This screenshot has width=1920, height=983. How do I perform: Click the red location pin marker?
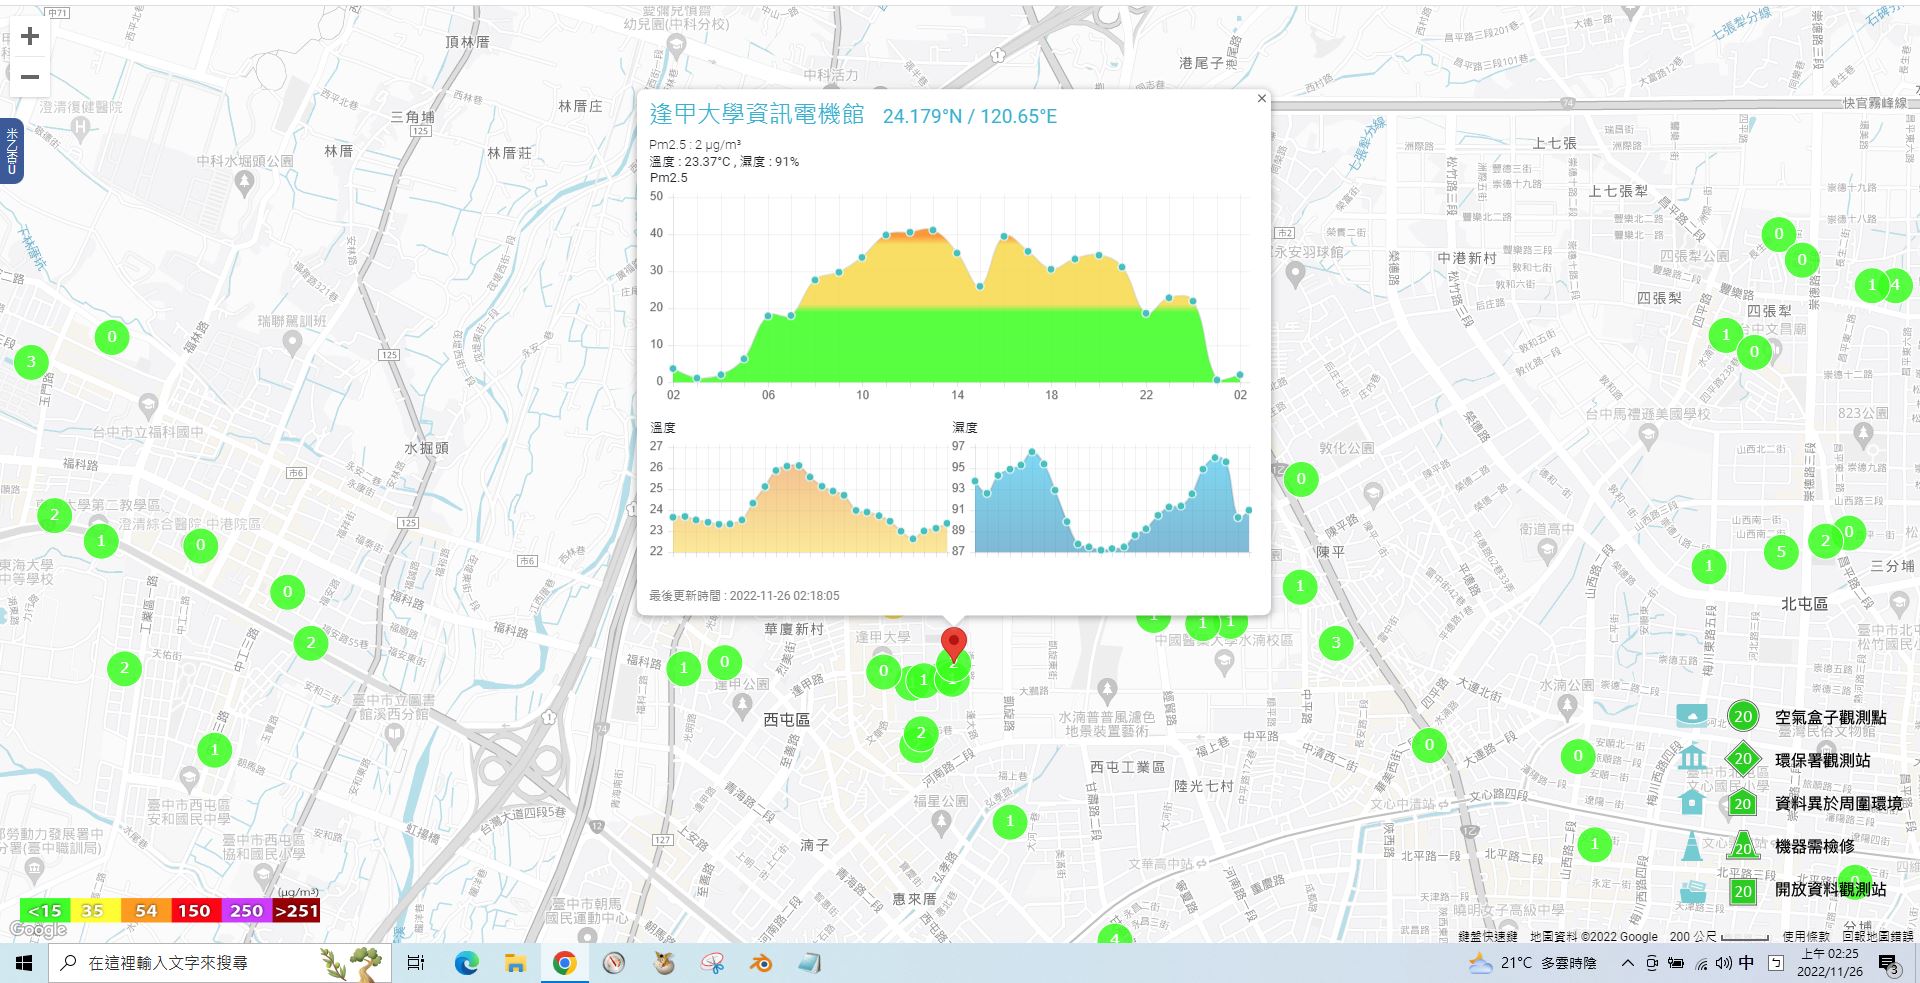tap(954, 647)
